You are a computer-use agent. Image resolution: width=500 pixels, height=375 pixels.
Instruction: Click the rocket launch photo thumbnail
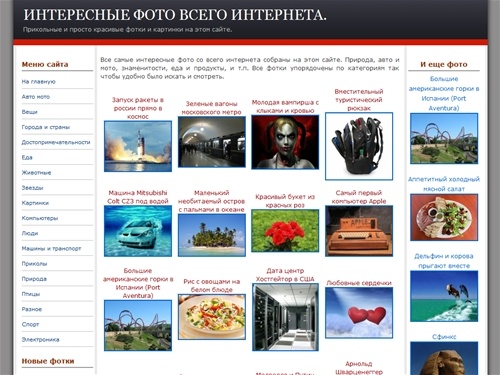click(138, 146)
